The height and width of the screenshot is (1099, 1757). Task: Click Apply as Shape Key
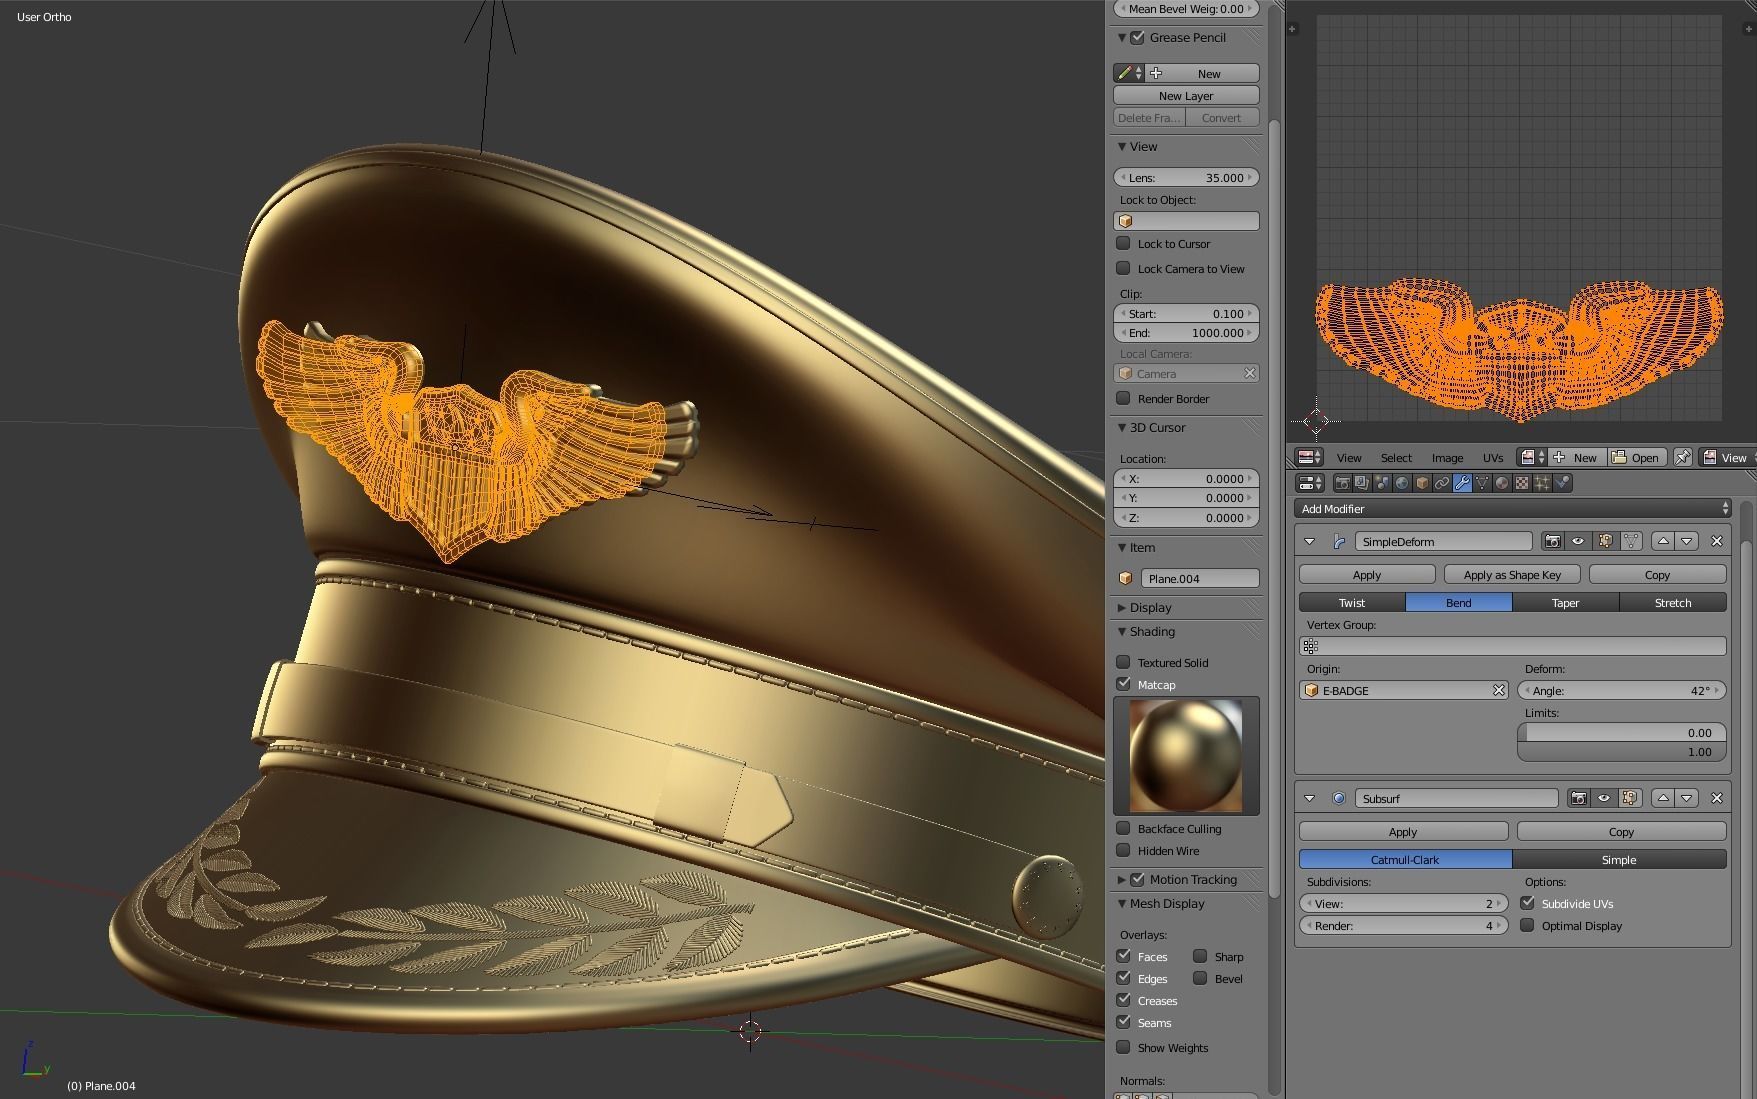(x=1512, y=575)
